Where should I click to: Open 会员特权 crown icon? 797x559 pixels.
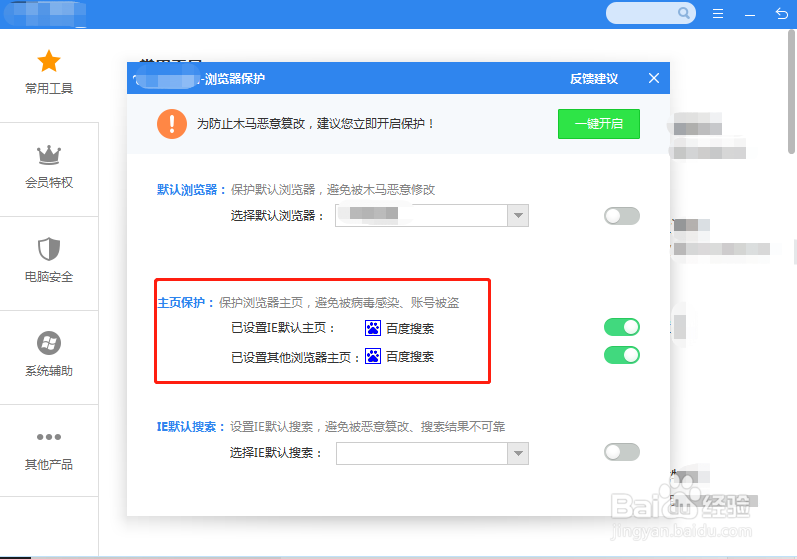pos(49,155)
